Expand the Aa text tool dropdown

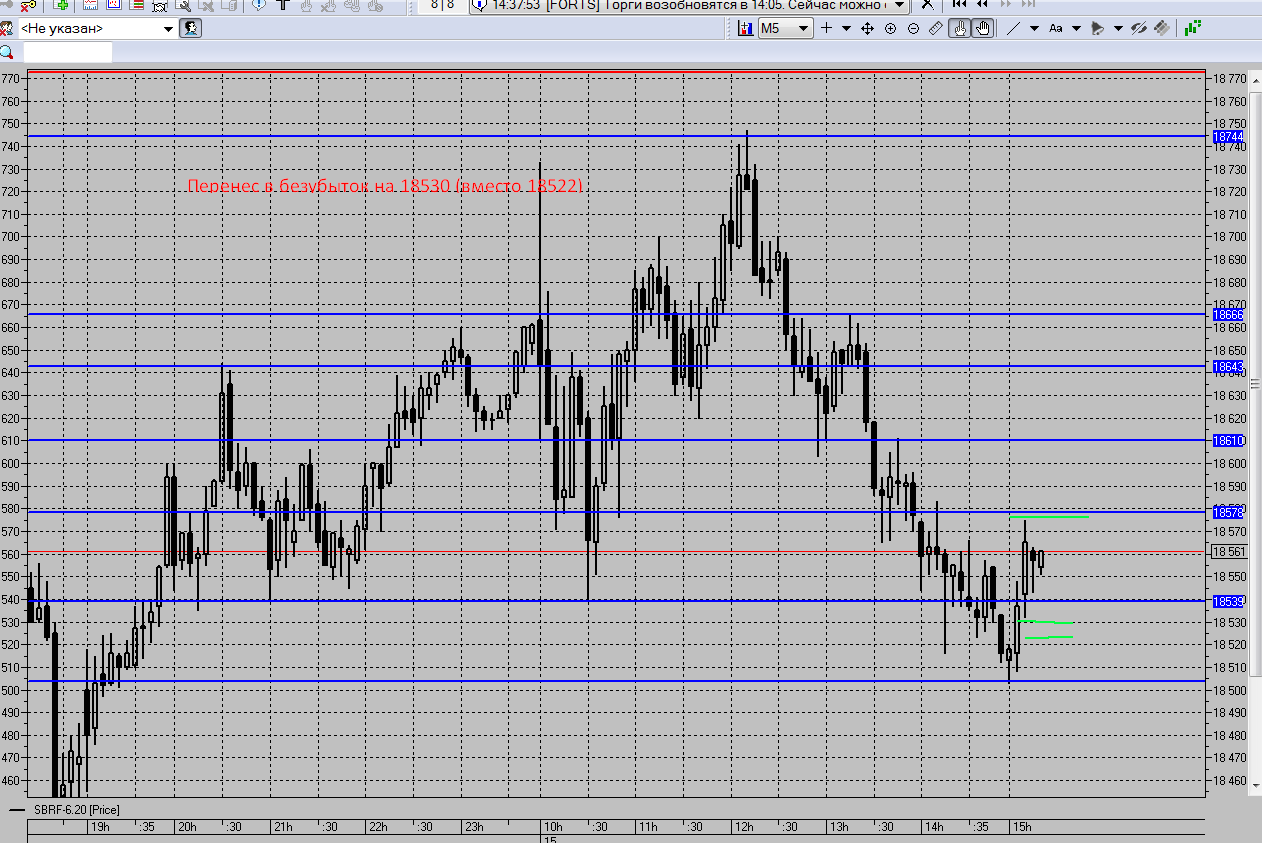coord(1075,28)
